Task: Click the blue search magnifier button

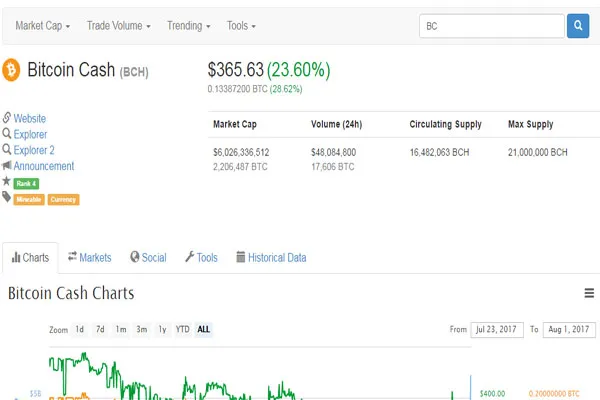Action: (578, 26)
